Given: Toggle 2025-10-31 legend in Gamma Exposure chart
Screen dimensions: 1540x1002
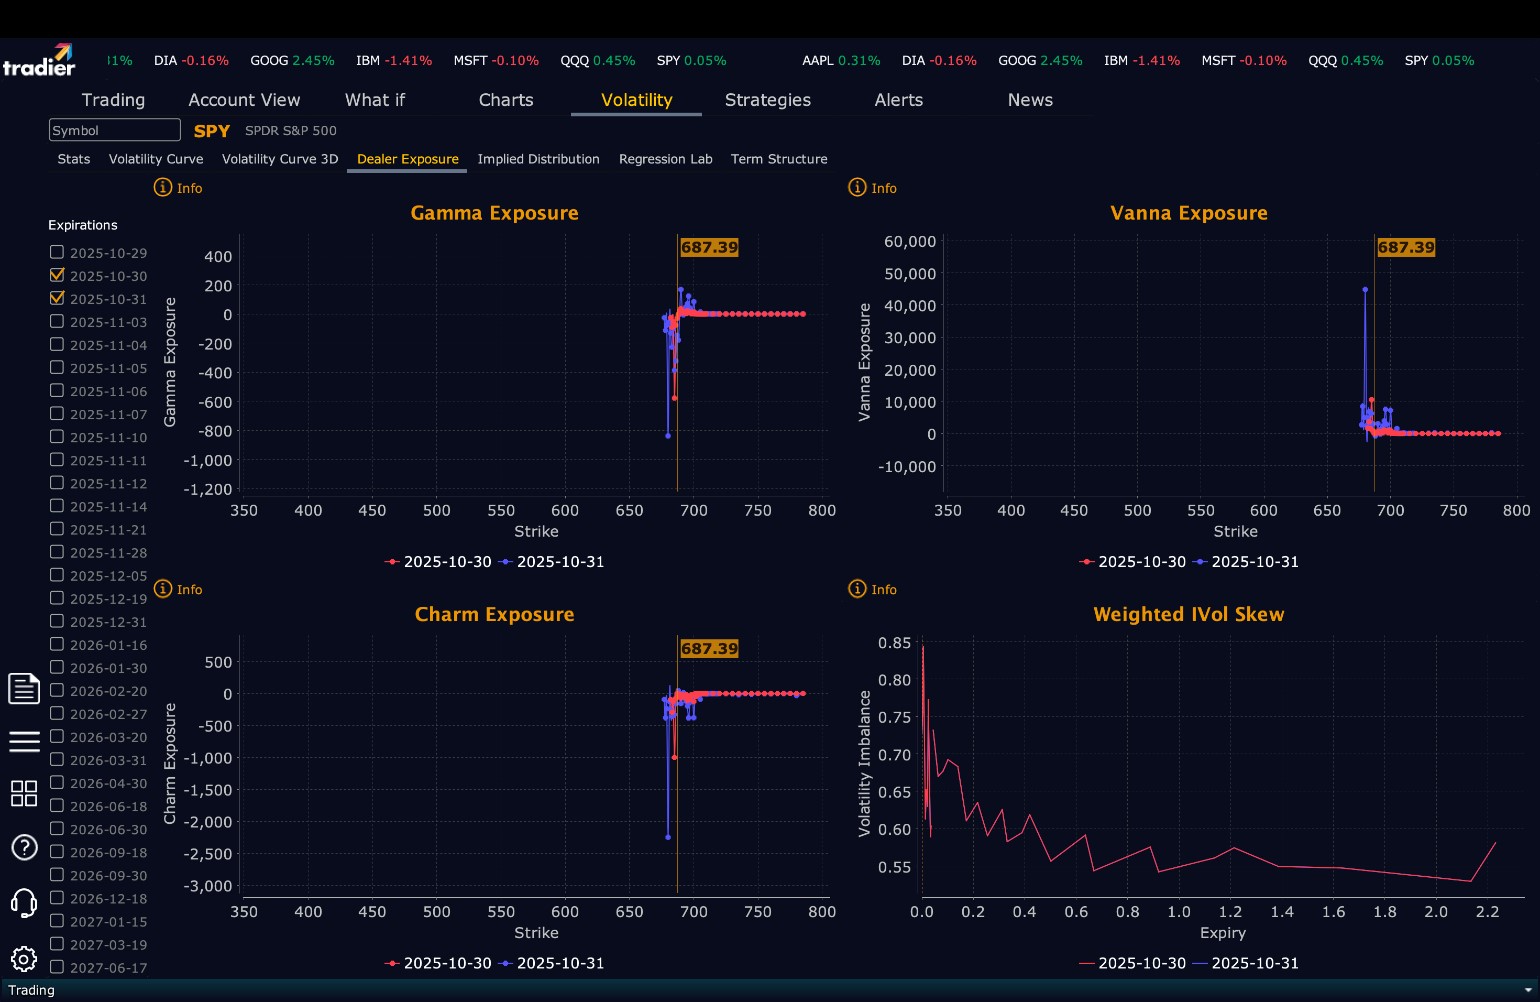Looking at the screenshot, I should 551,562.
